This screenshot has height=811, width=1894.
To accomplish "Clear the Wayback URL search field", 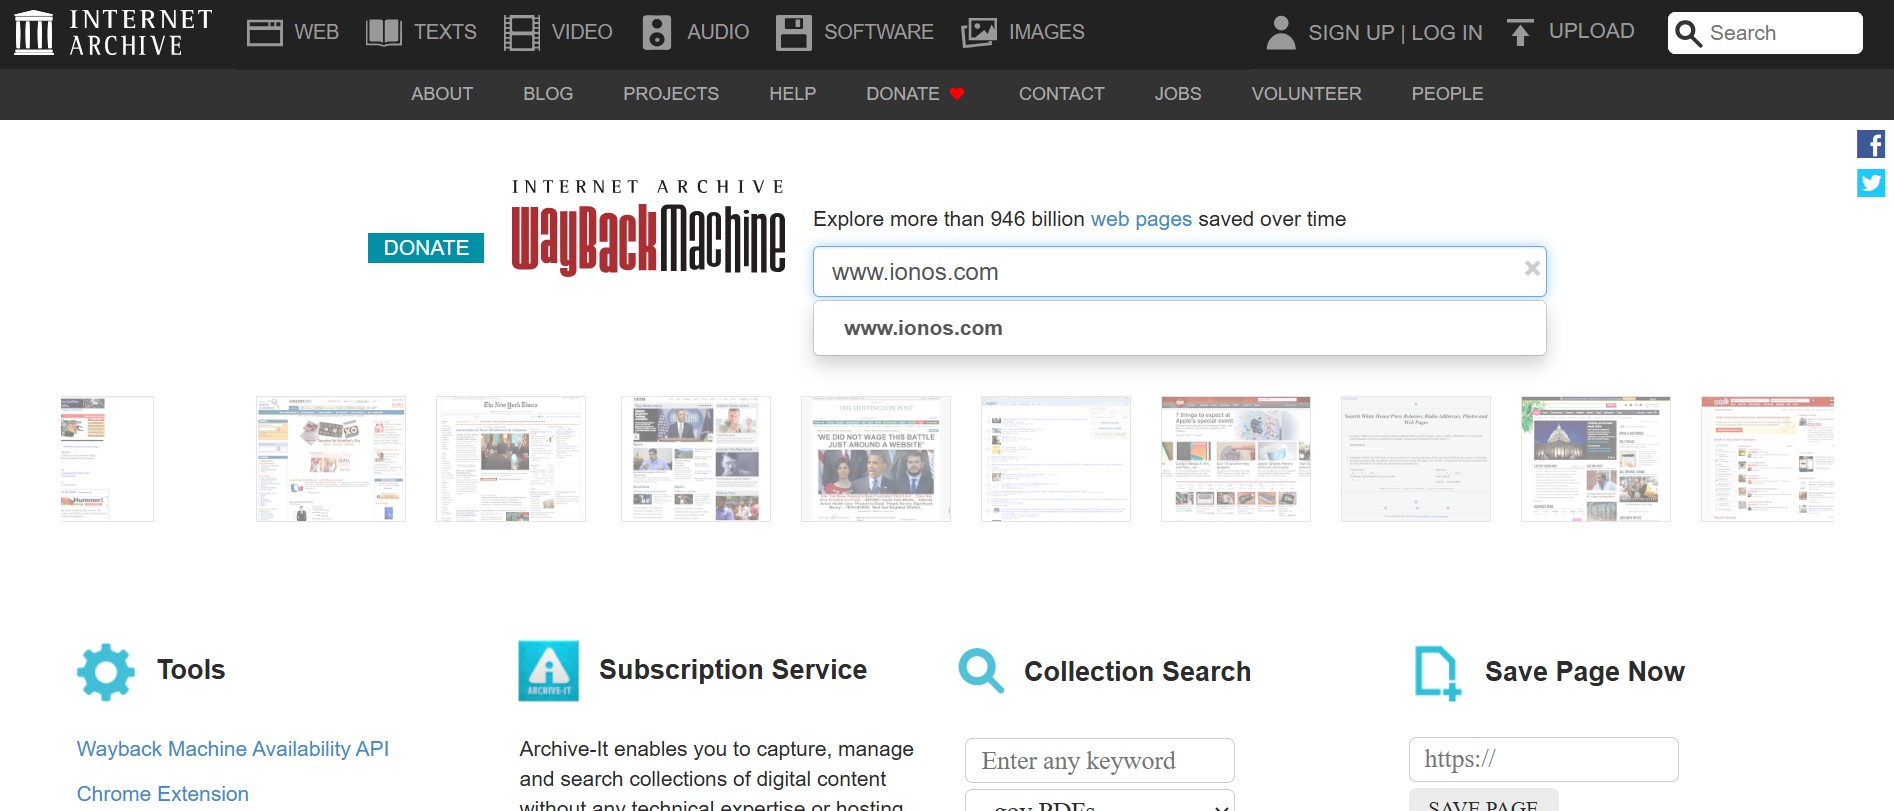I will [1531, 268].
